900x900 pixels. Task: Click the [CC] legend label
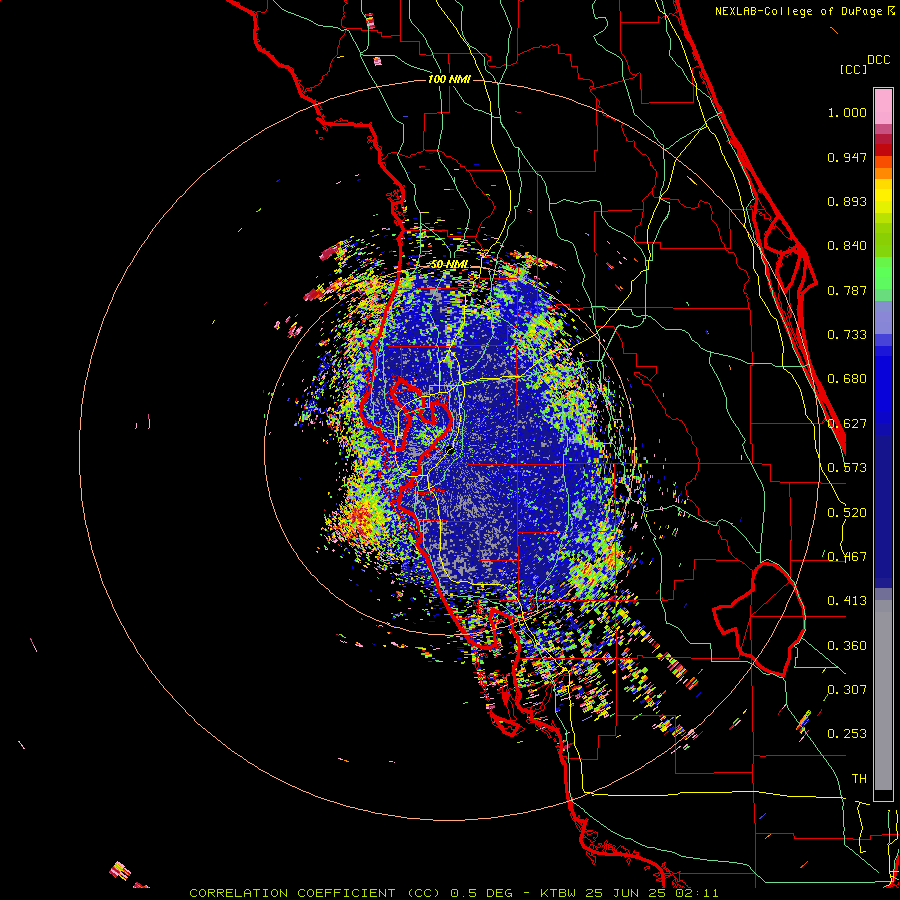853,69
